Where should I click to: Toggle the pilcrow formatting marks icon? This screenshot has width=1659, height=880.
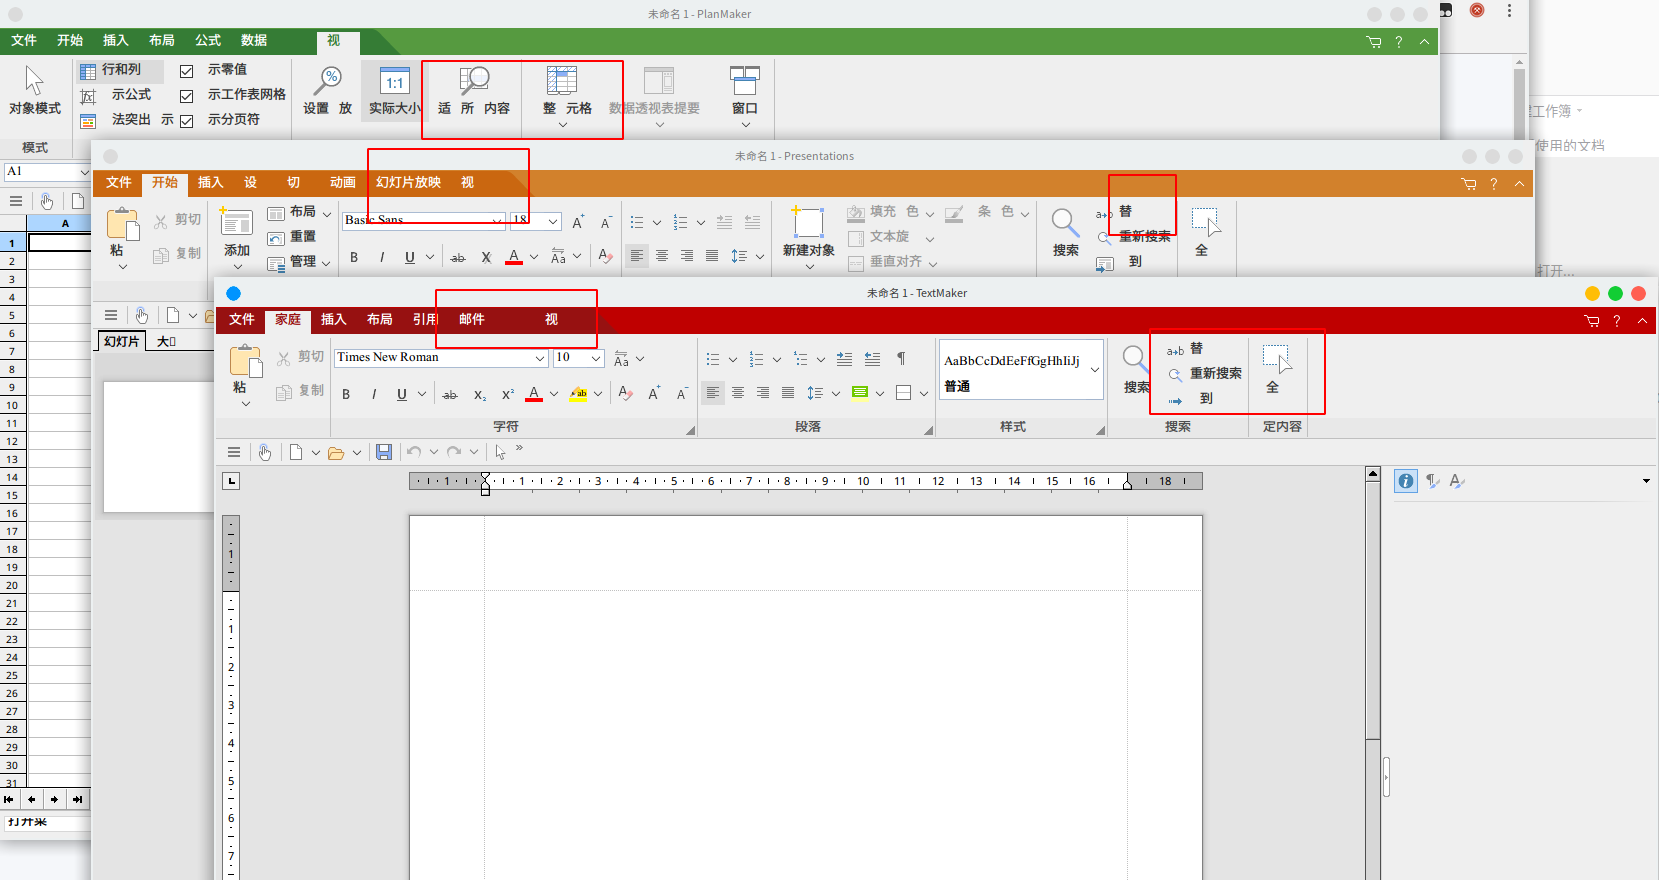(900, 359)
